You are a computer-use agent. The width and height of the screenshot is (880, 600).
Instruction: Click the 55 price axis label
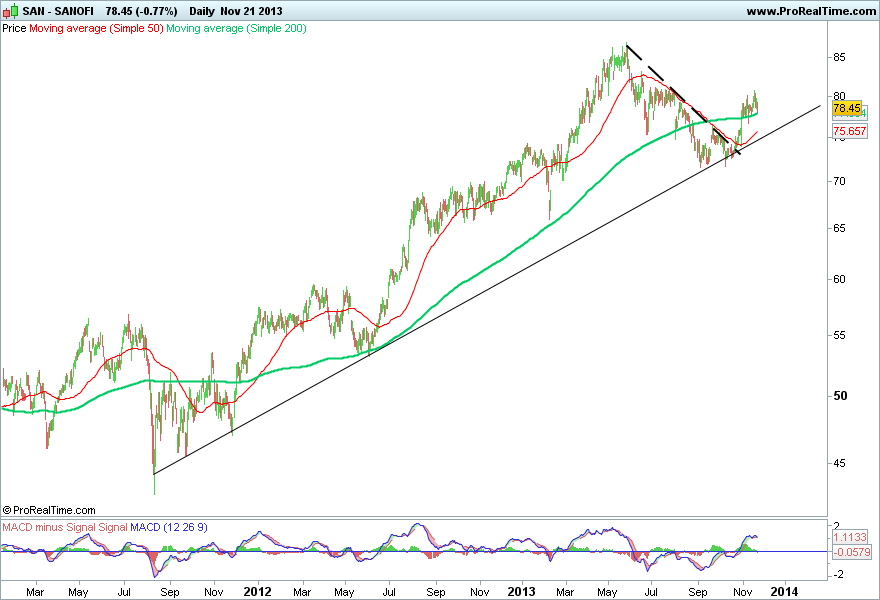point(840,336)
